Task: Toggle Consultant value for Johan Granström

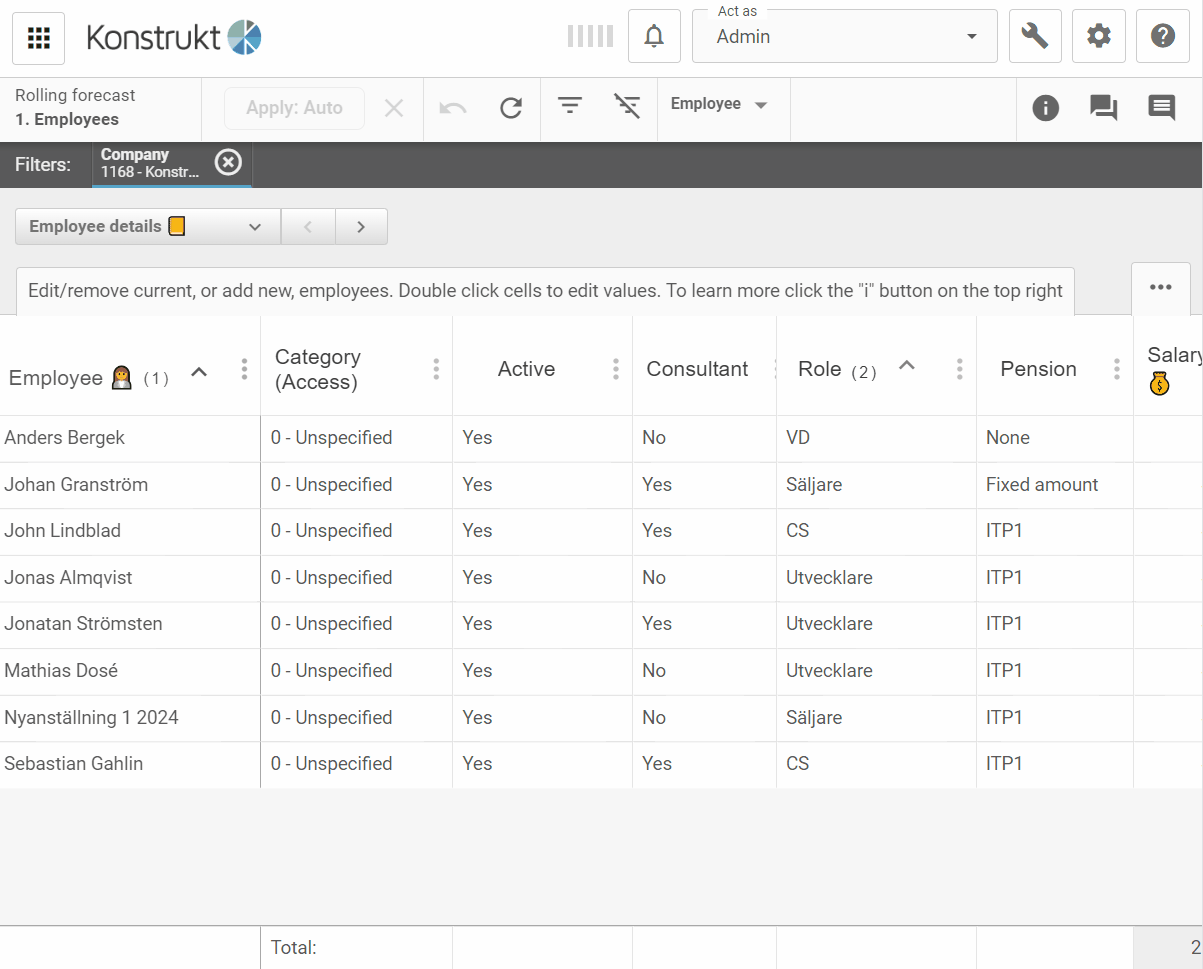Action: click(x=657, y=485)
